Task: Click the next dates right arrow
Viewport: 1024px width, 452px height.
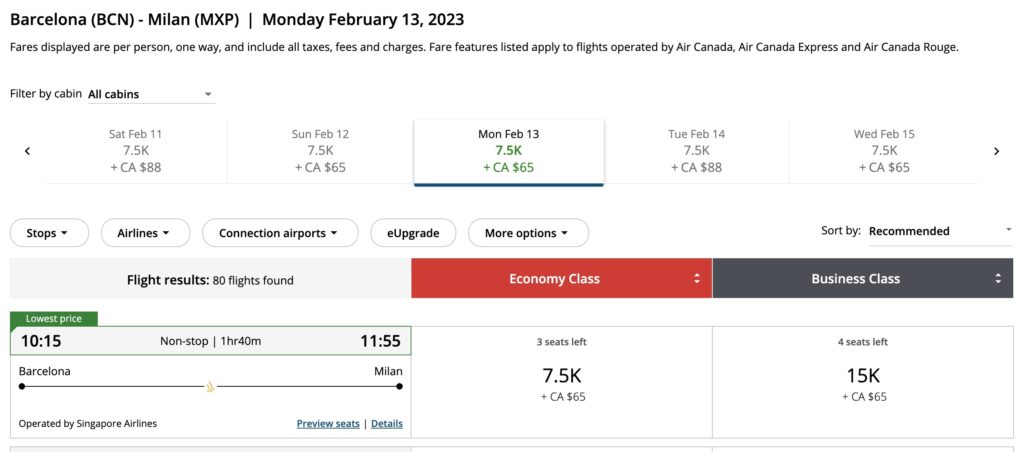Action: (x=996, y=151)
